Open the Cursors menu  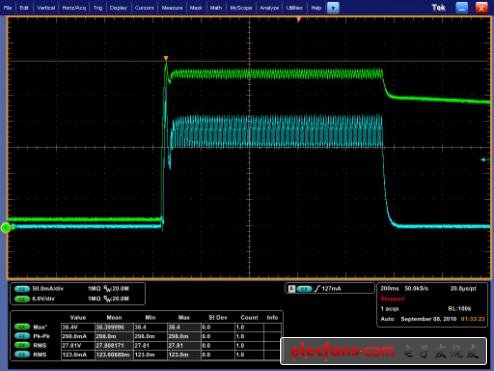144,8
